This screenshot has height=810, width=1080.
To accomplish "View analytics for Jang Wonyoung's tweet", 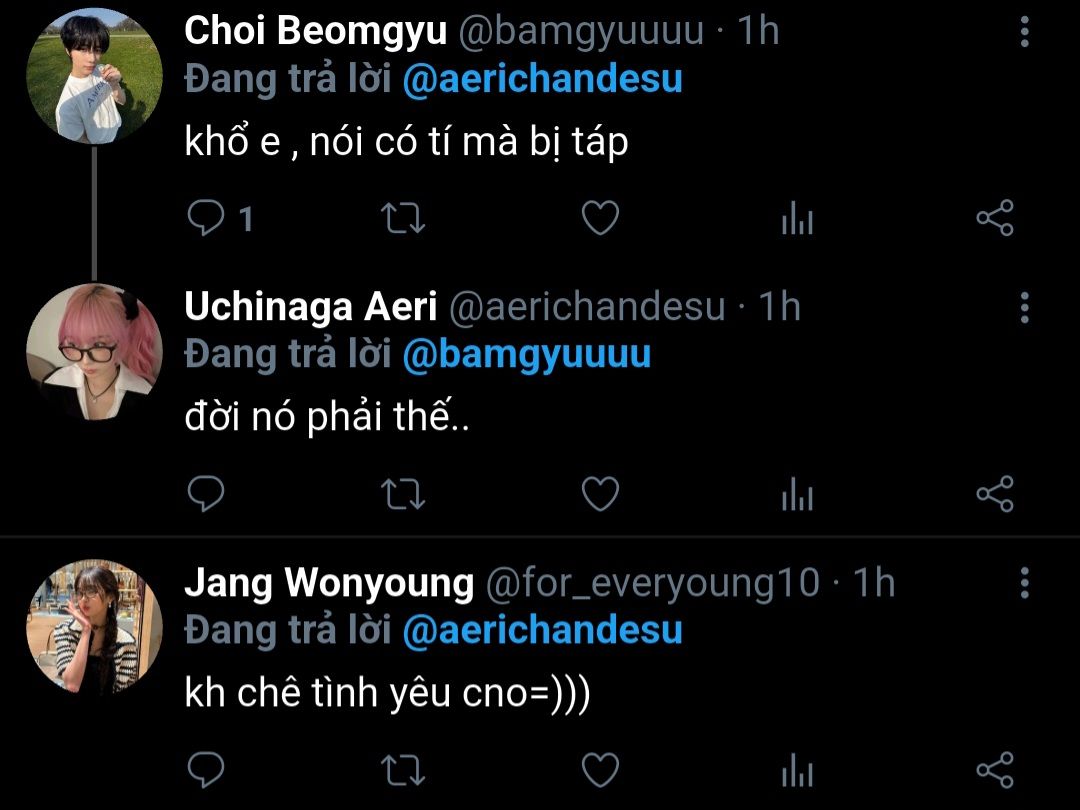I will tap(797, 770).
